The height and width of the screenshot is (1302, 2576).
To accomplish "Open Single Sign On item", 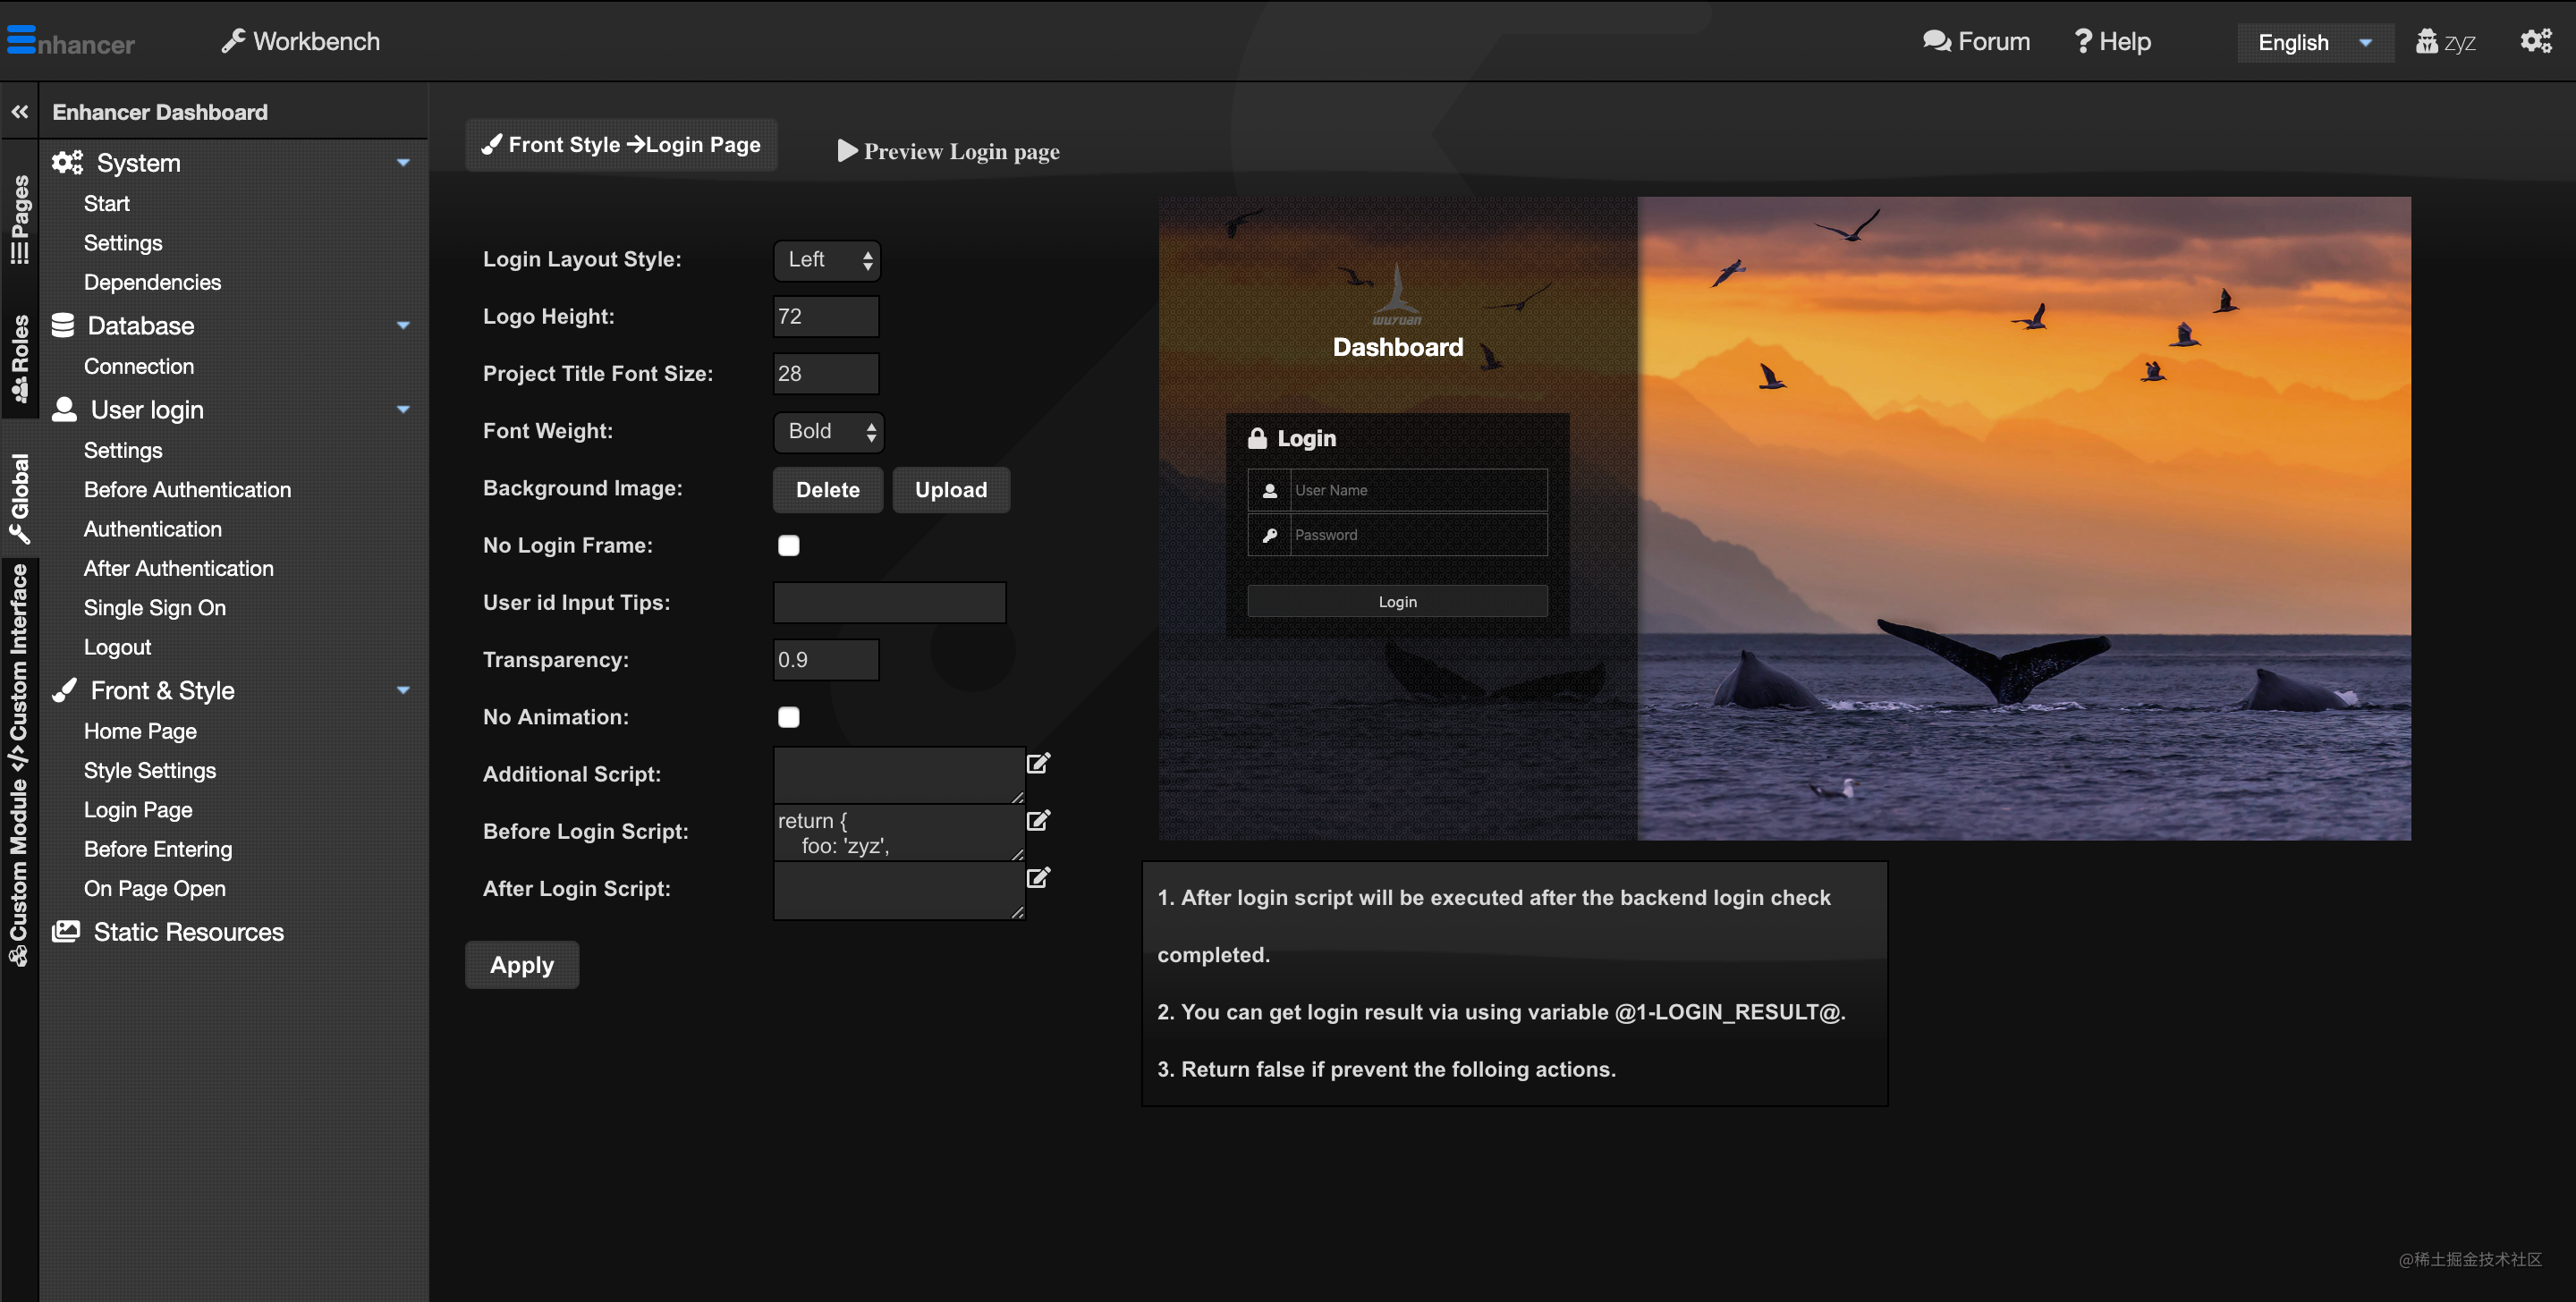I will click(155, 607).
